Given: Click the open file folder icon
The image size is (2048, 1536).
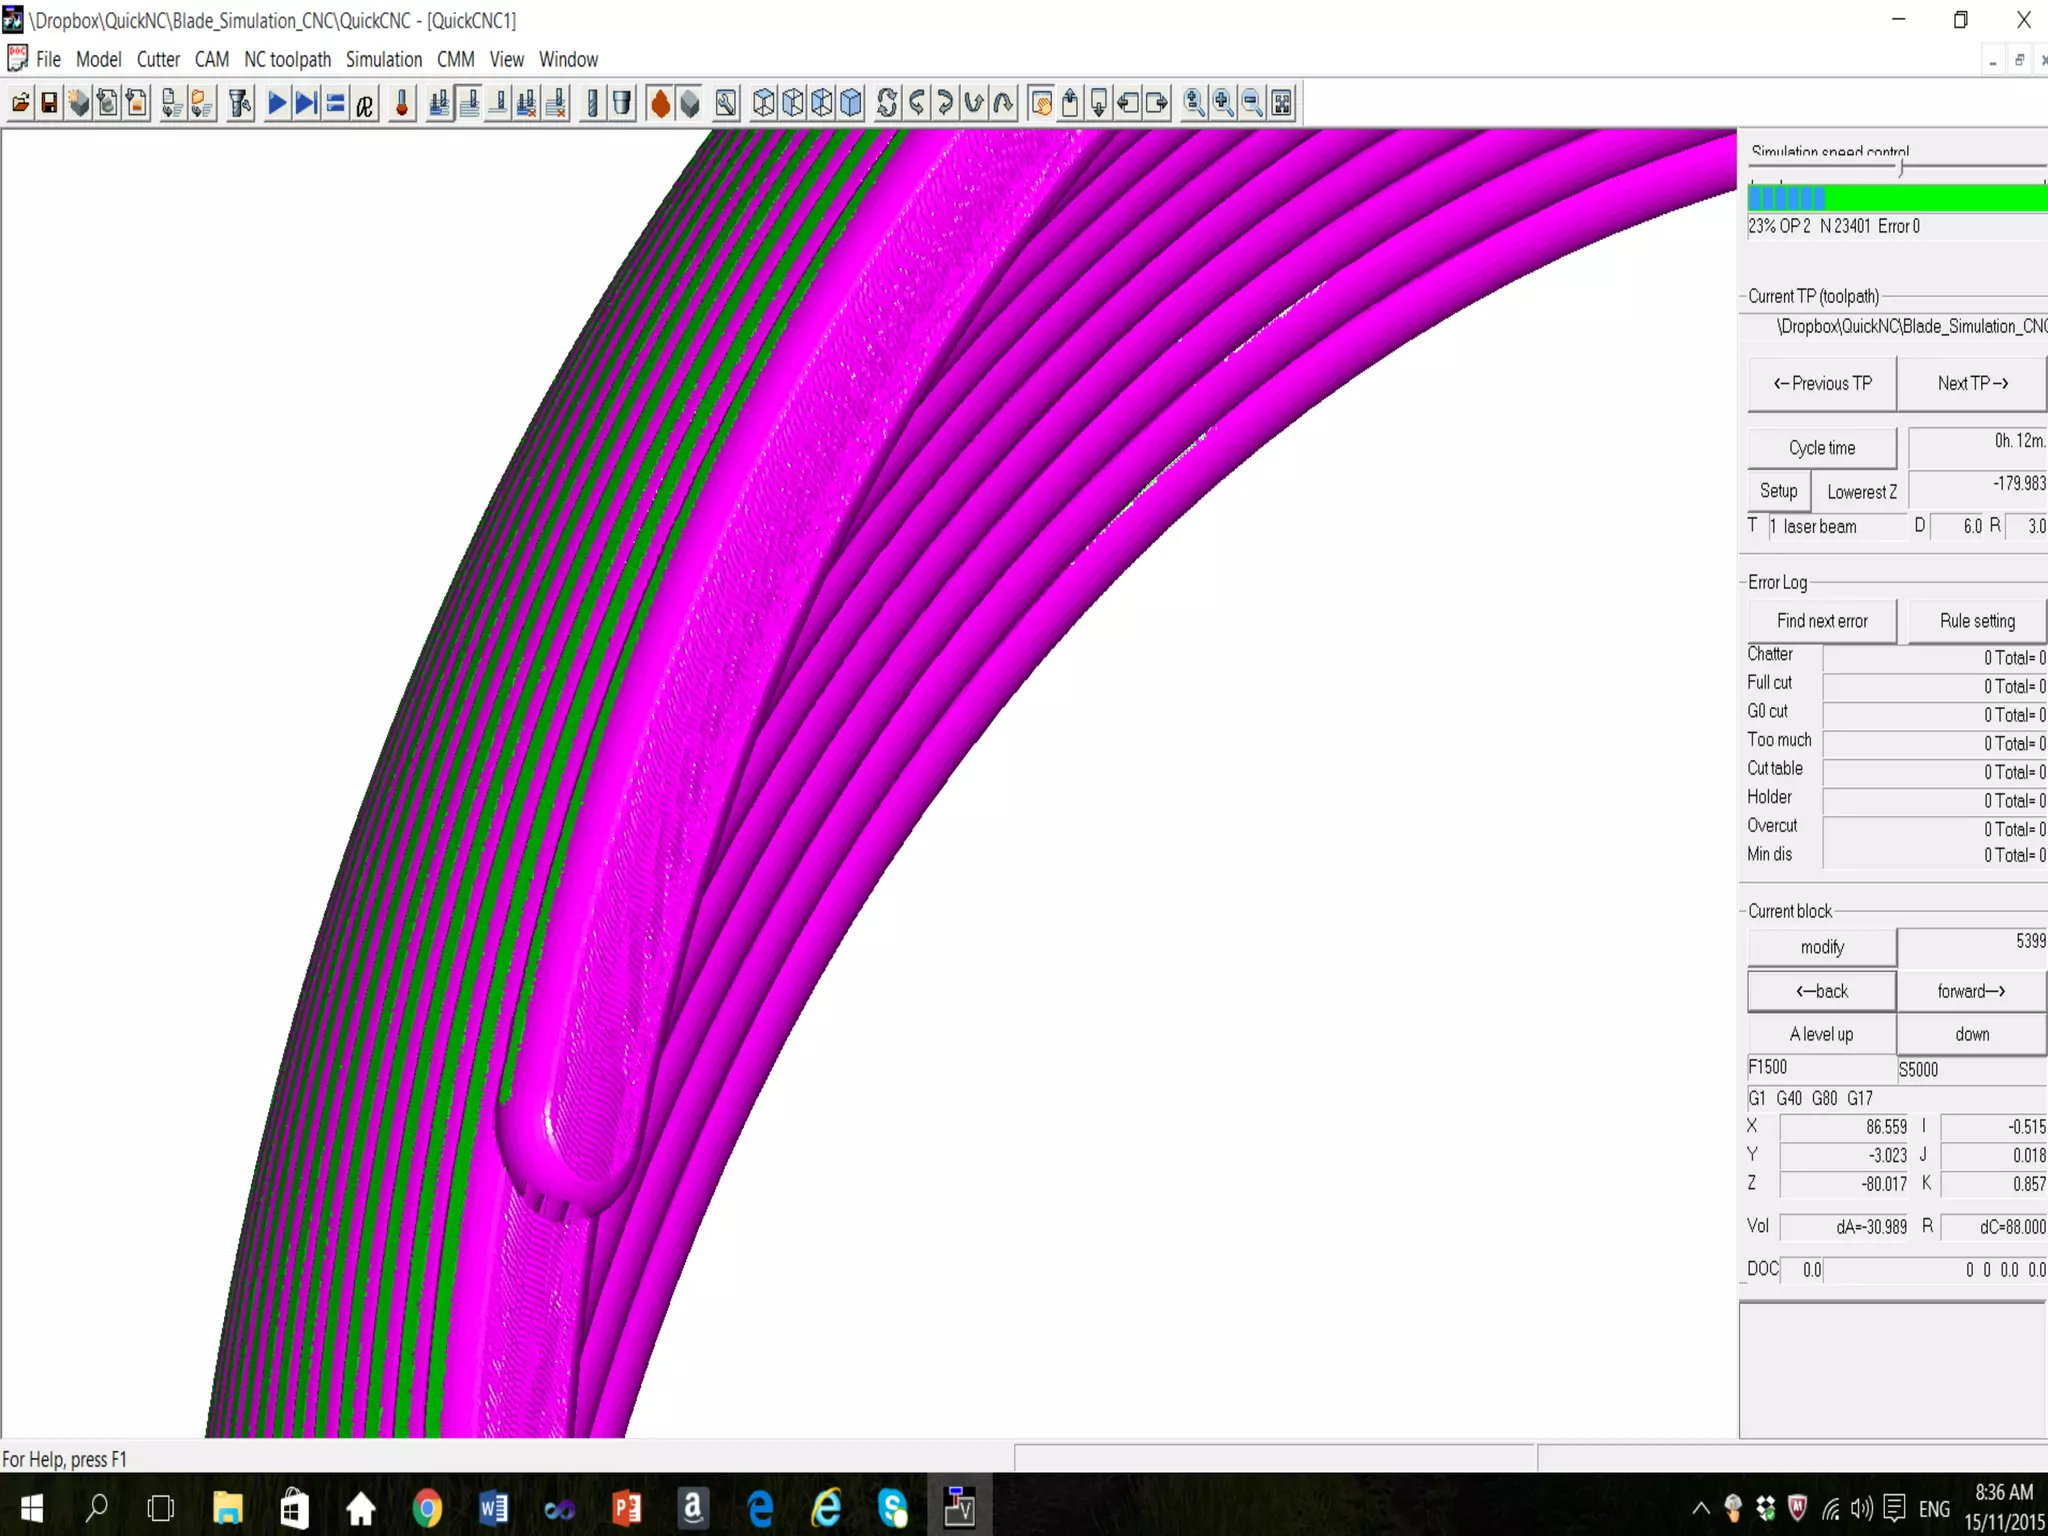Looking at the screenshot, I should (20, 103).
